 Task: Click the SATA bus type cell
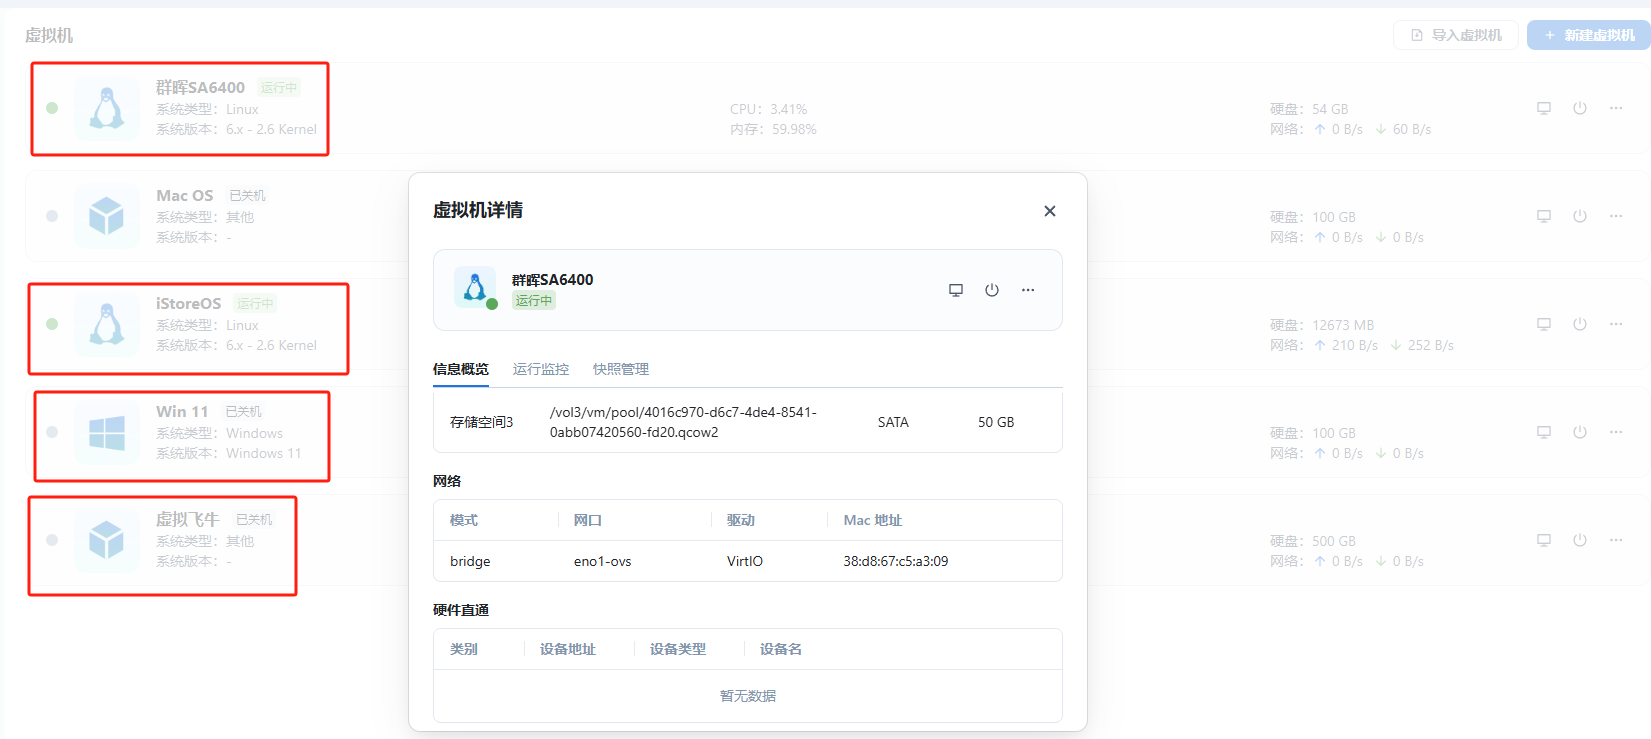pos(893,422)
